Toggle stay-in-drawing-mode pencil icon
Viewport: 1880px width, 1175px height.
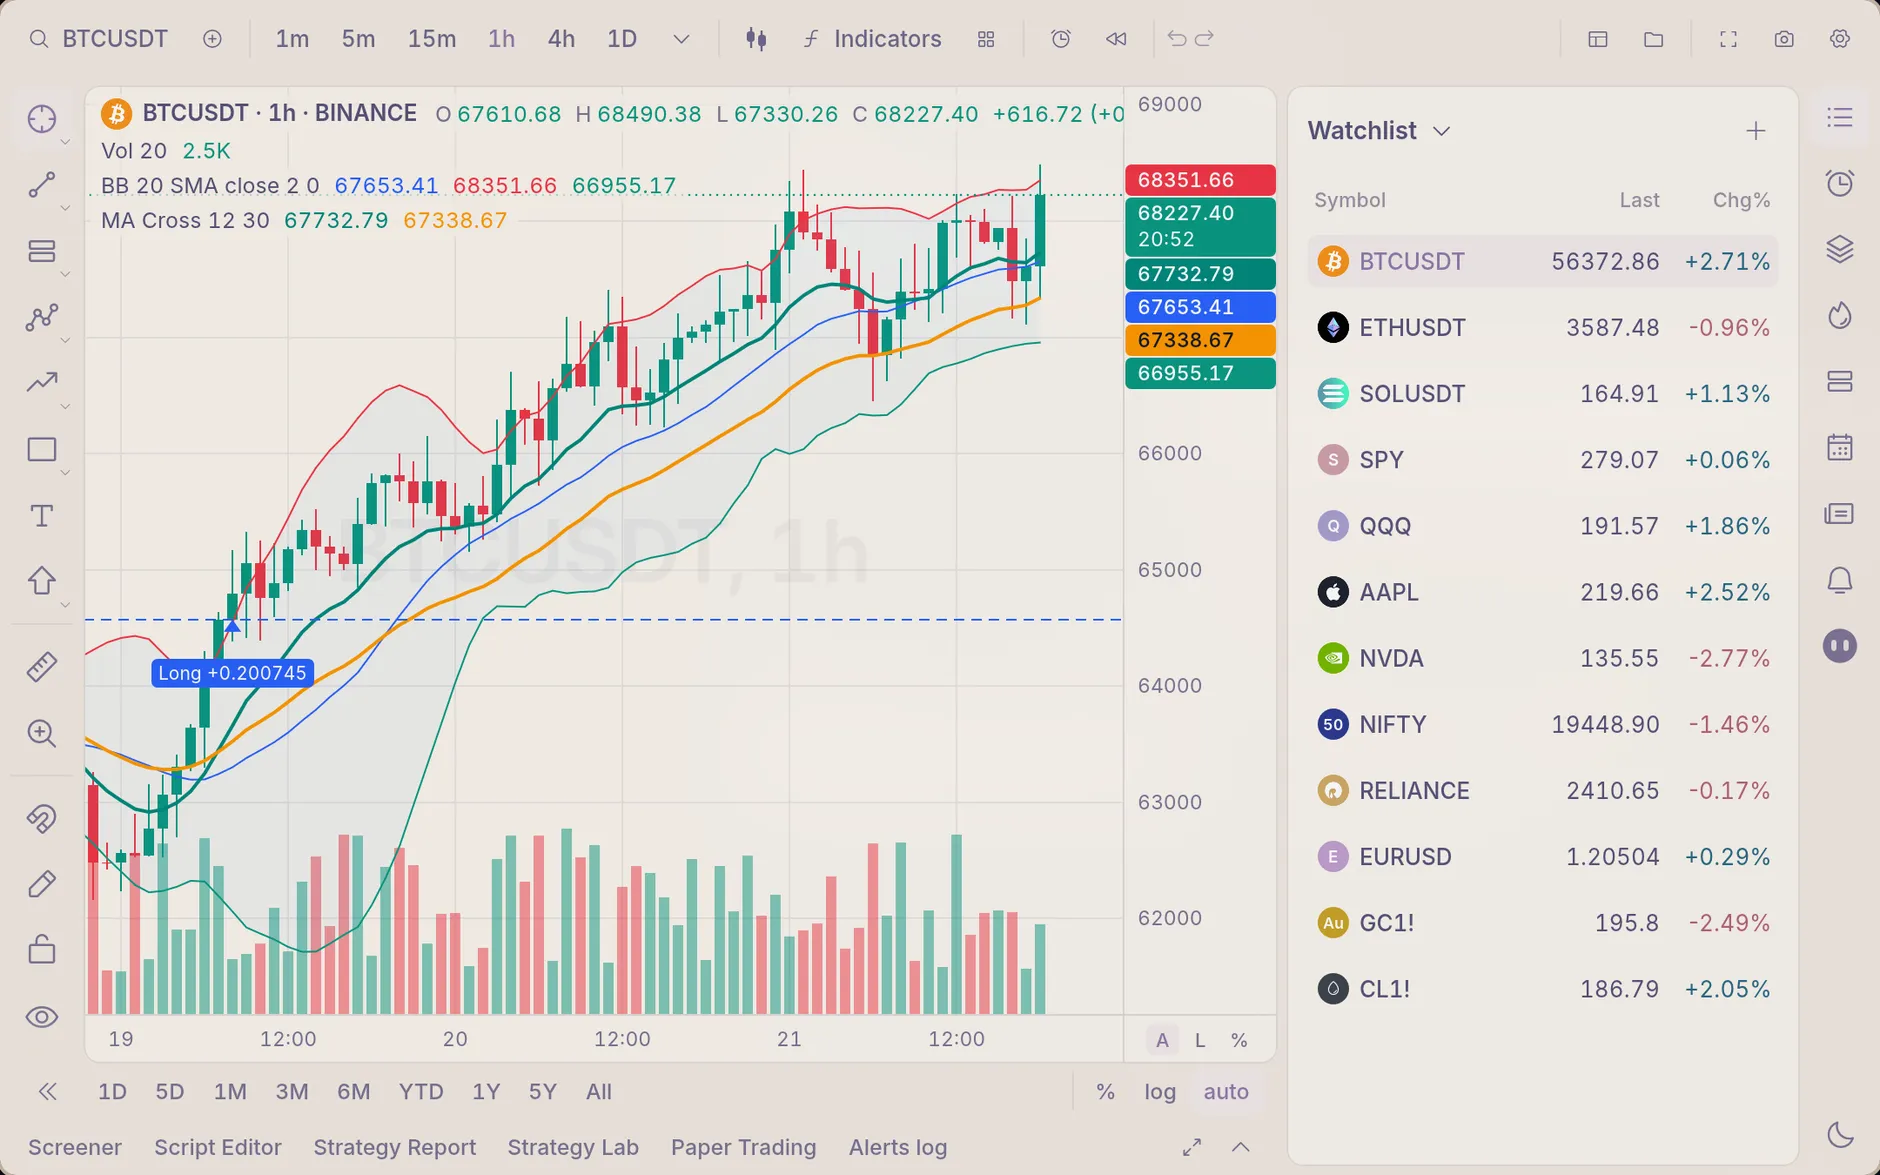tap(42, 884)
